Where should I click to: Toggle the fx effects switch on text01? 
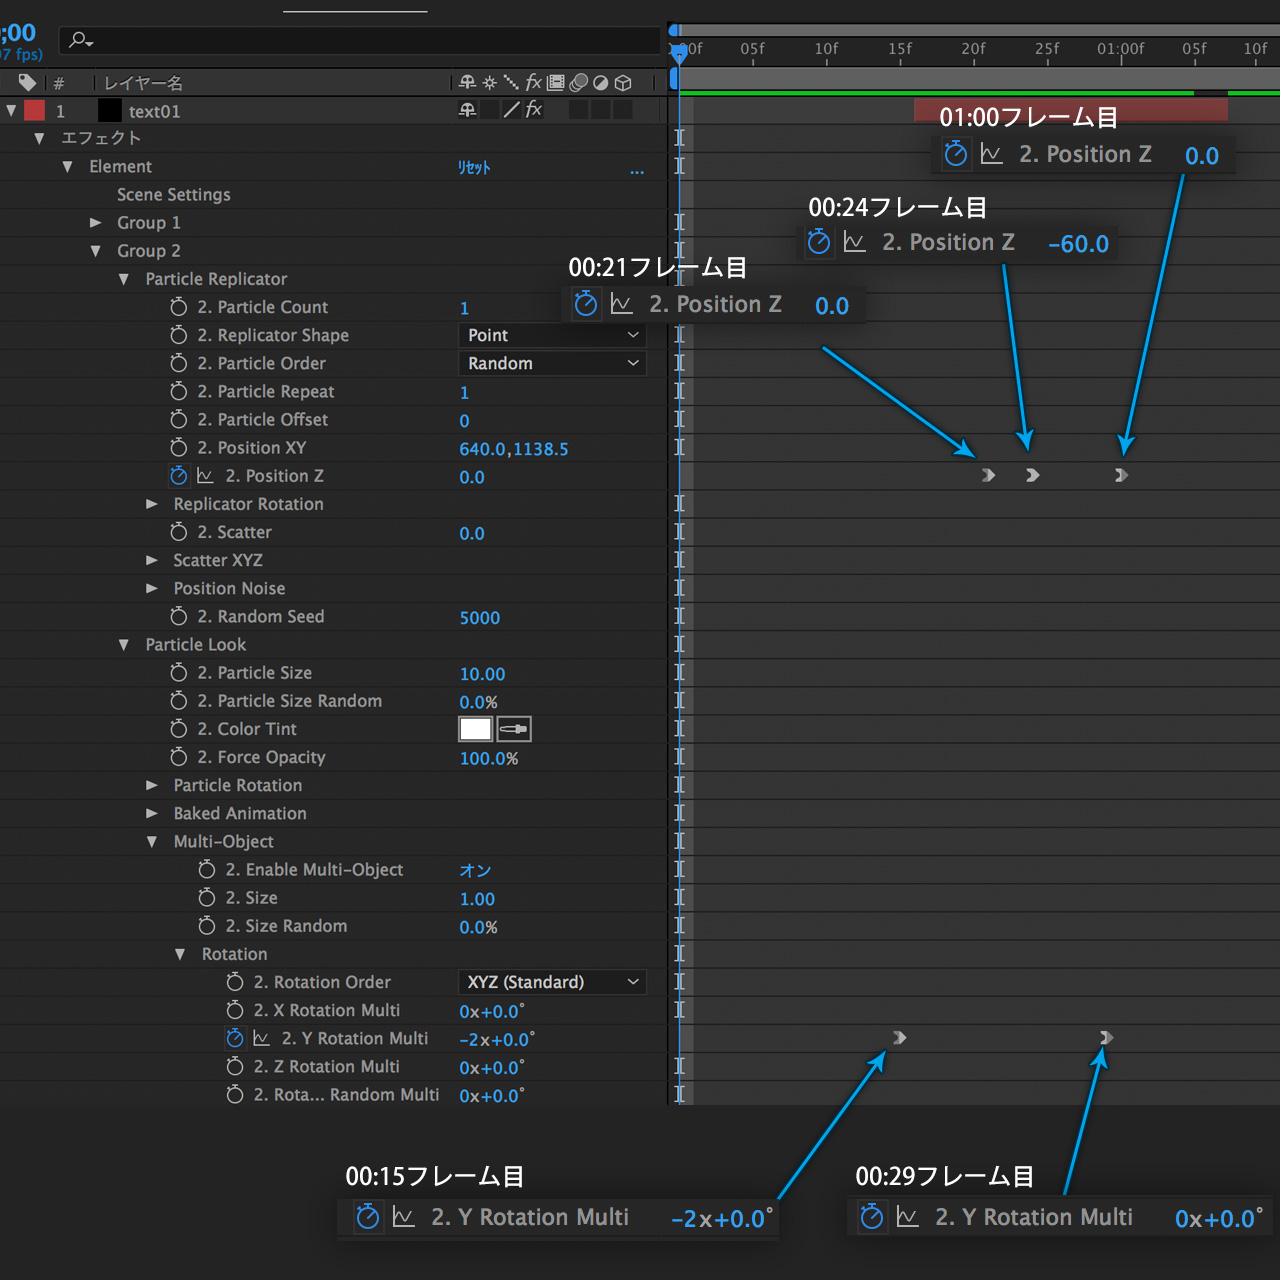click(x=534, y=110)
